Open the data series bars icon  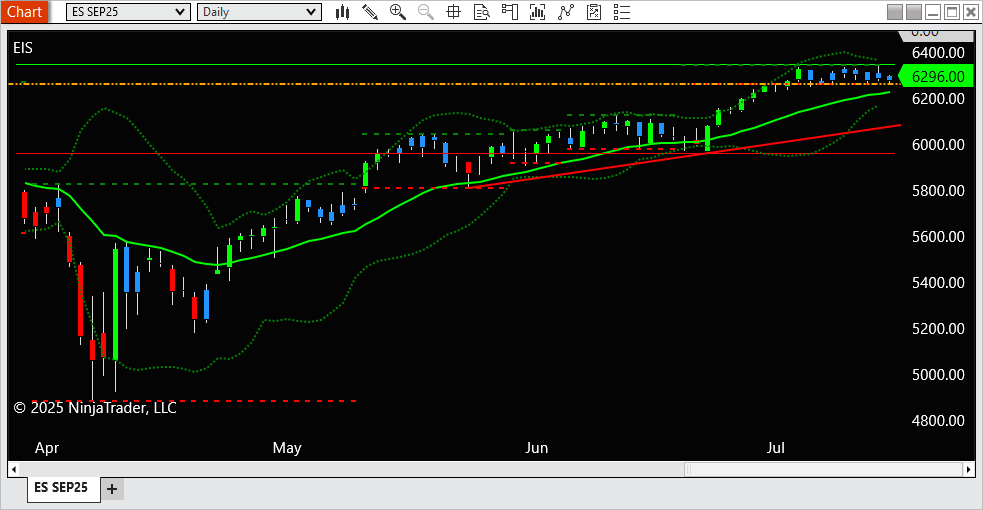click(x=537, y=12)
